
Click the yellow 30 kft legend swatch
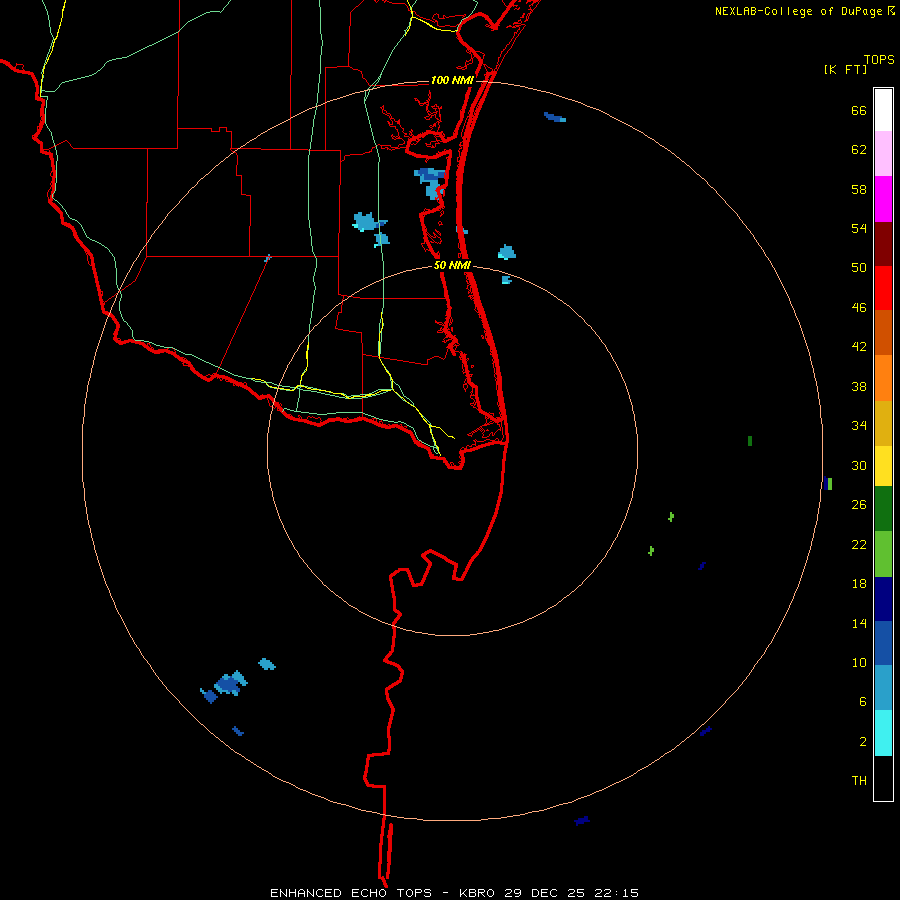tap(883, 465)
